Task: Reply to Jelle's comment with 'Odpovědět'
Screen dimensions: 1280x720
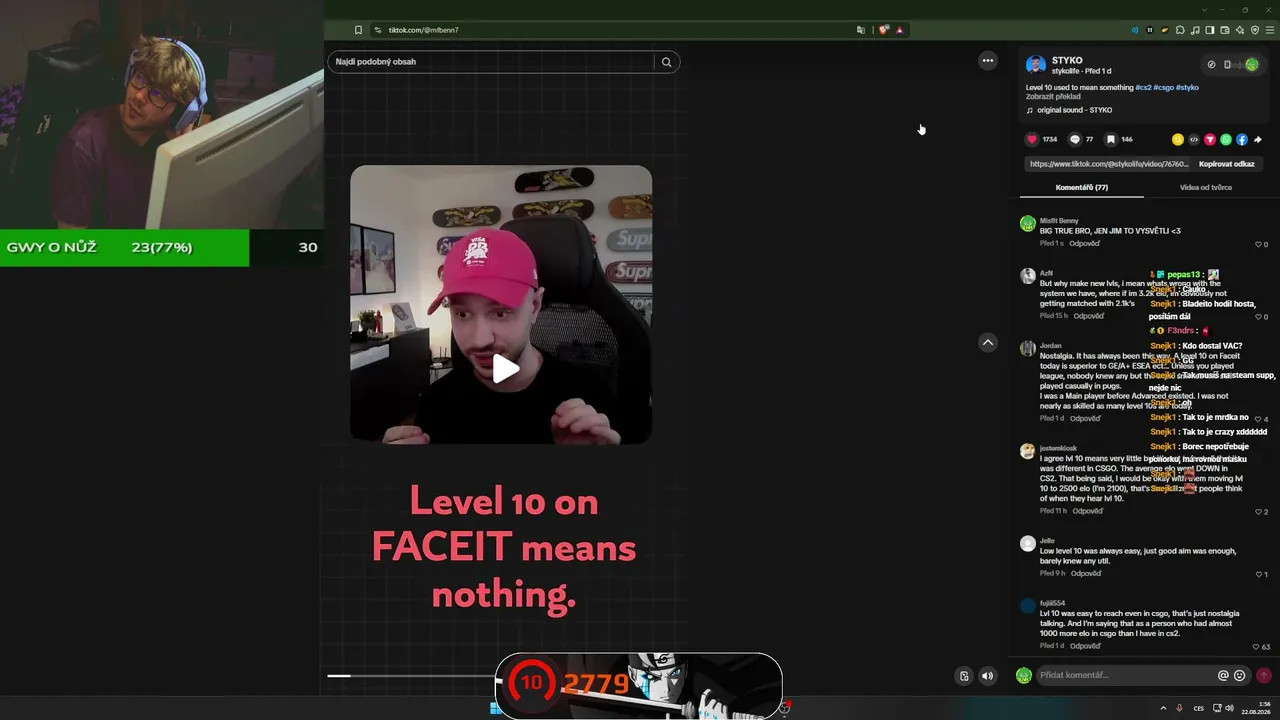Action: coord(1086,574)
